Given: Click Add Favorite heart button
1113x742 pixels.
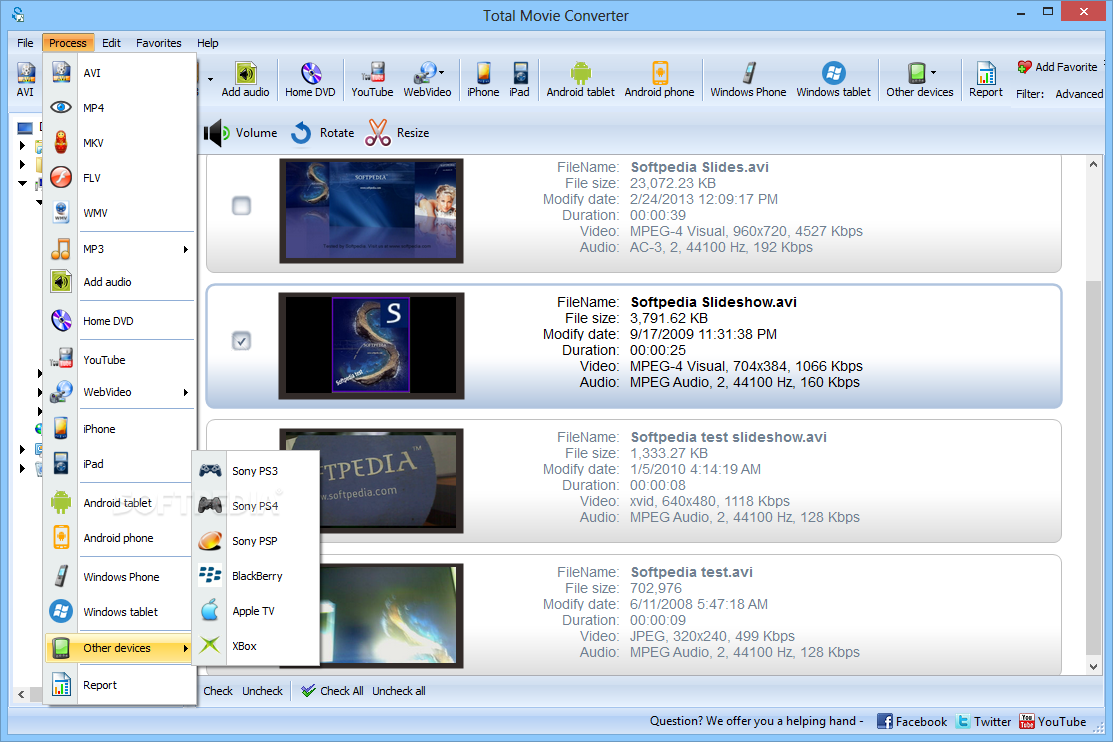Looking at the screenshot, I should (x=1057, y=67).
